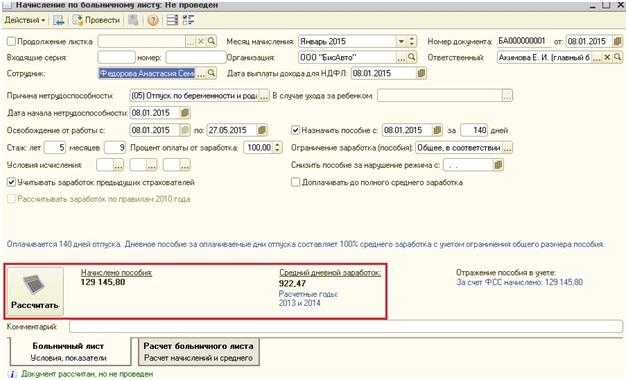Viewport: 628px width, 380px height.
Task: Open calendar for the document date 08.01.2015
Action: (617, 41)
